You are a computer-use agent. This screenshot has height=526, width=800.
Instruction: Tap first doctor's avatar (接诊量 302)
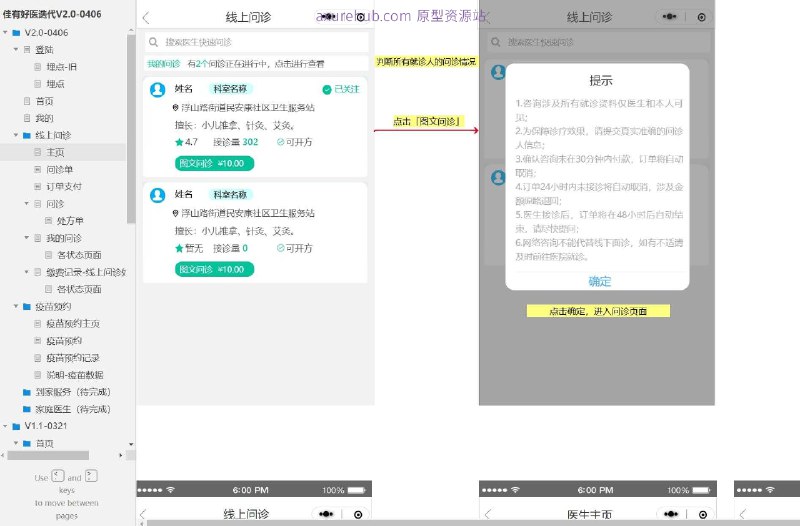click(158, 90)
